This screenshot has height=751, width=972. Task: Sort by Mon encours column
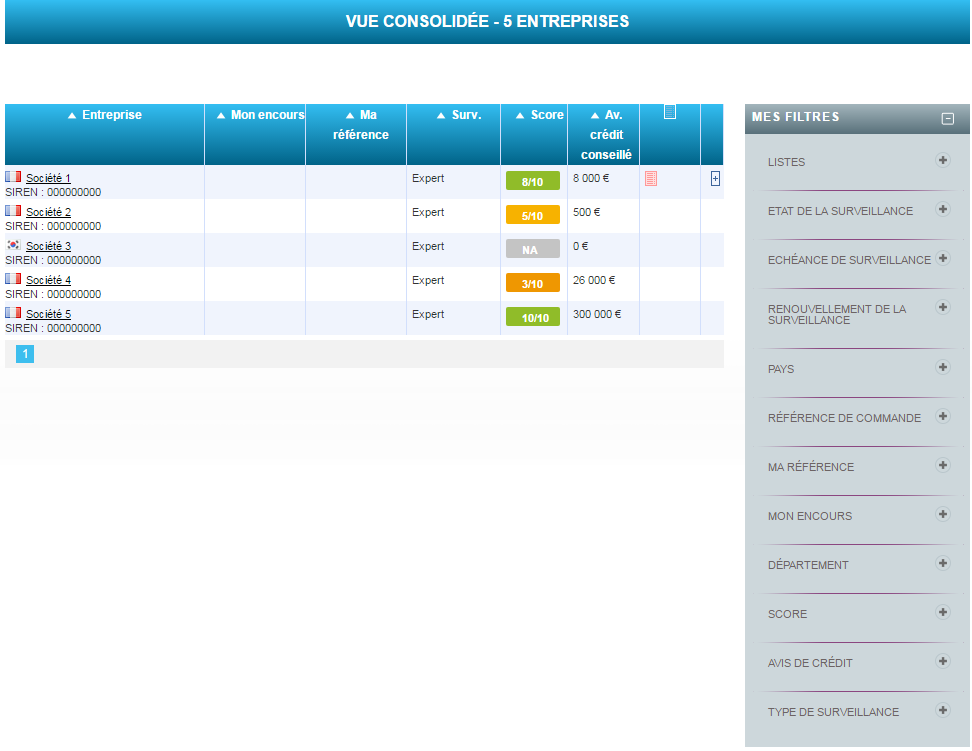(260, 115)
